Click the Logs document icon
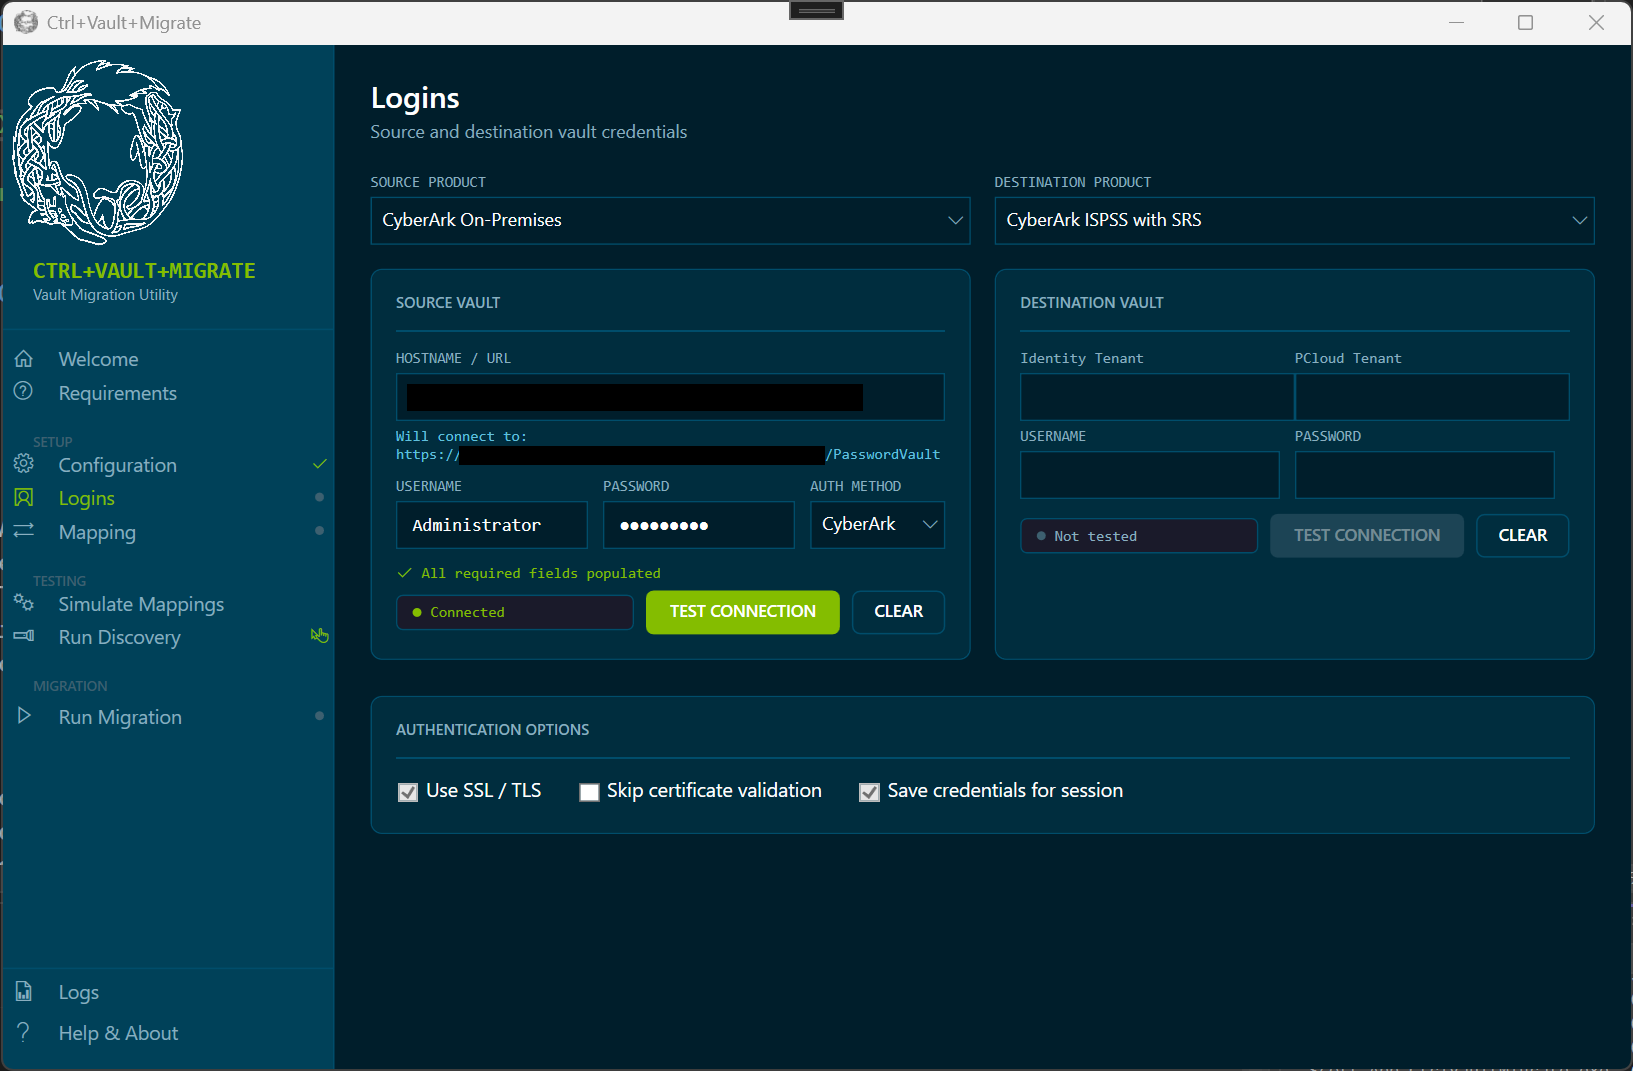 24,991
